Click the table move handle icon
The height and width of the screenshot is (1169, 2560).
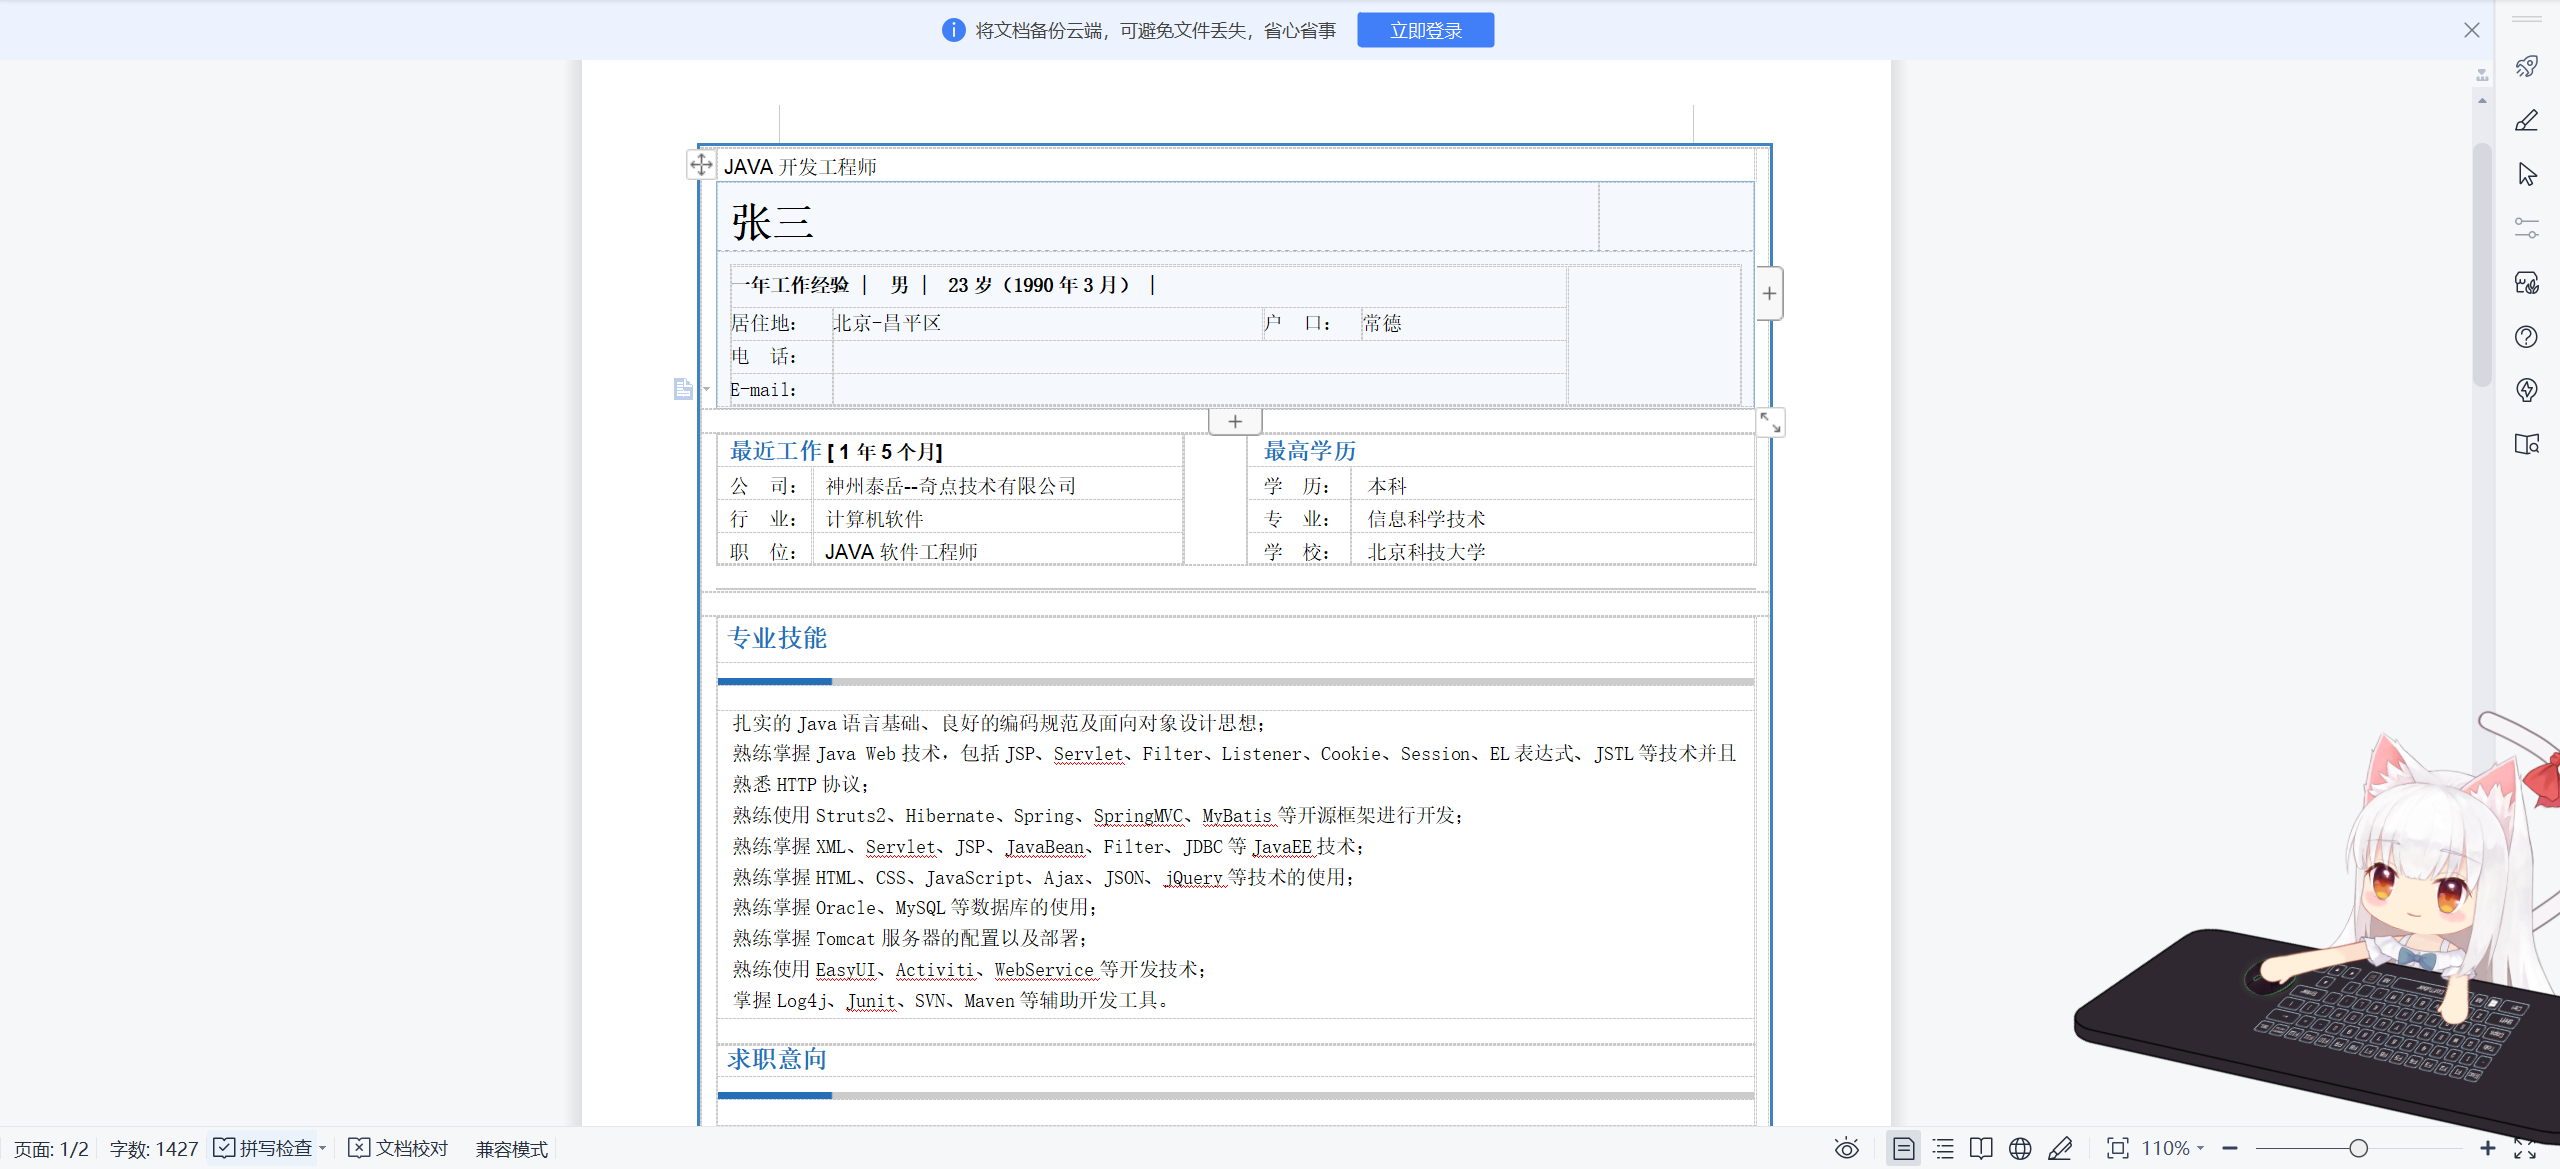(701, 164)
